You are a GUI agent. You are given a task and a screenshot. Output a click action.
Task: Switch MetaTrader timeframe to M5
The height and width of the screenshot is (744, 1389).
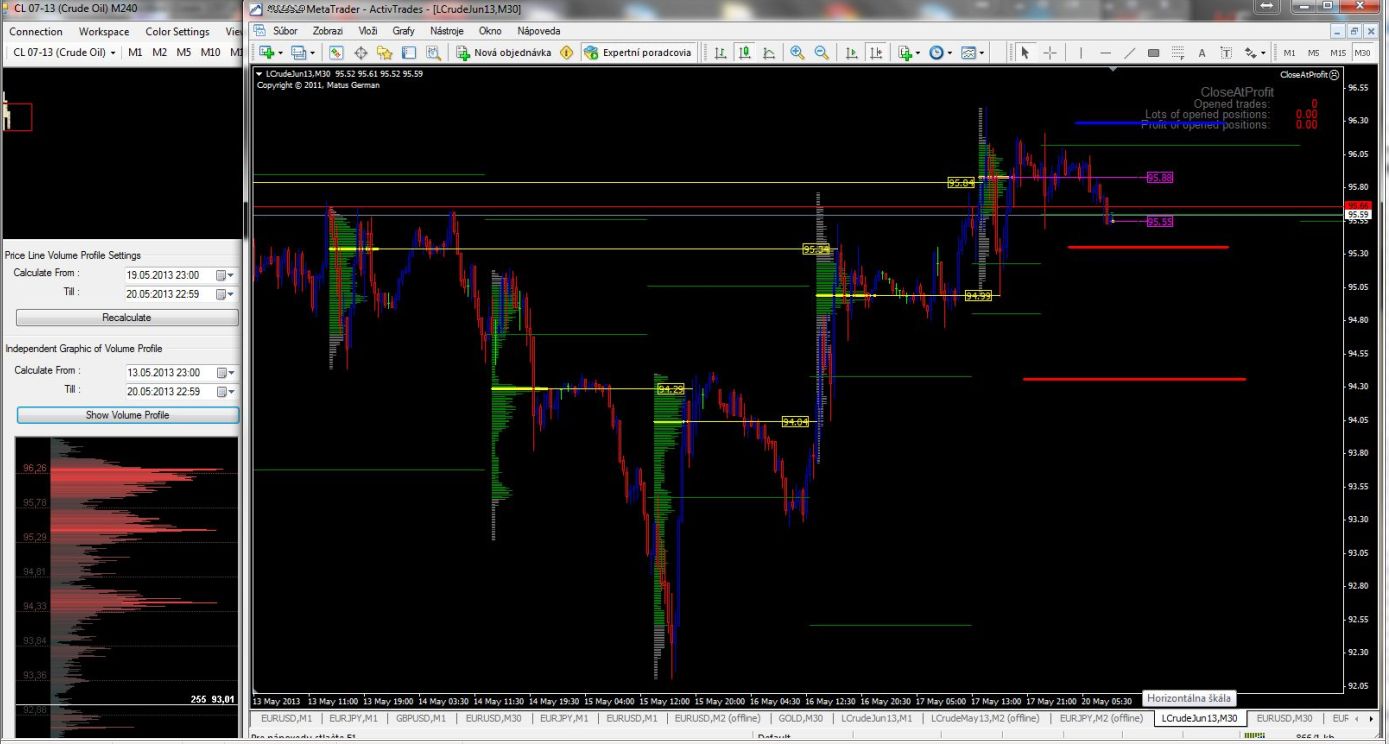tap(1313, 53)
